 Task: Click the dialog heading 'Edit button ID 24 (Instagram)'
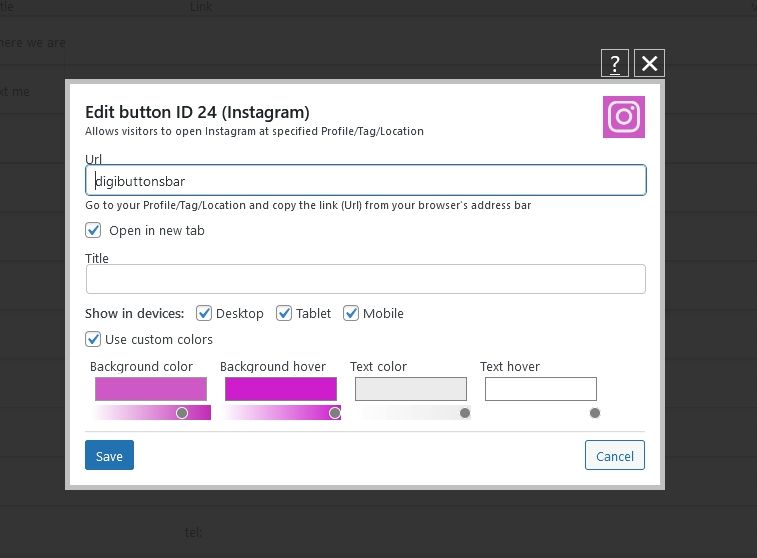(197, 112)
